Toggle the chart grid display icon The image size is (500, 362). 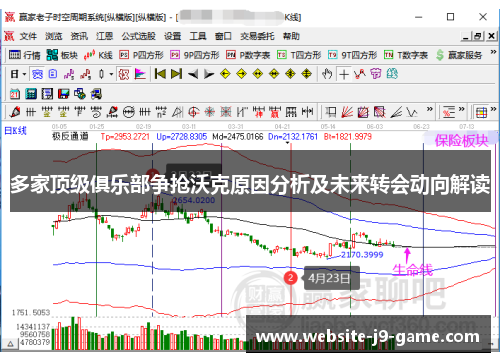pos(481,113)
